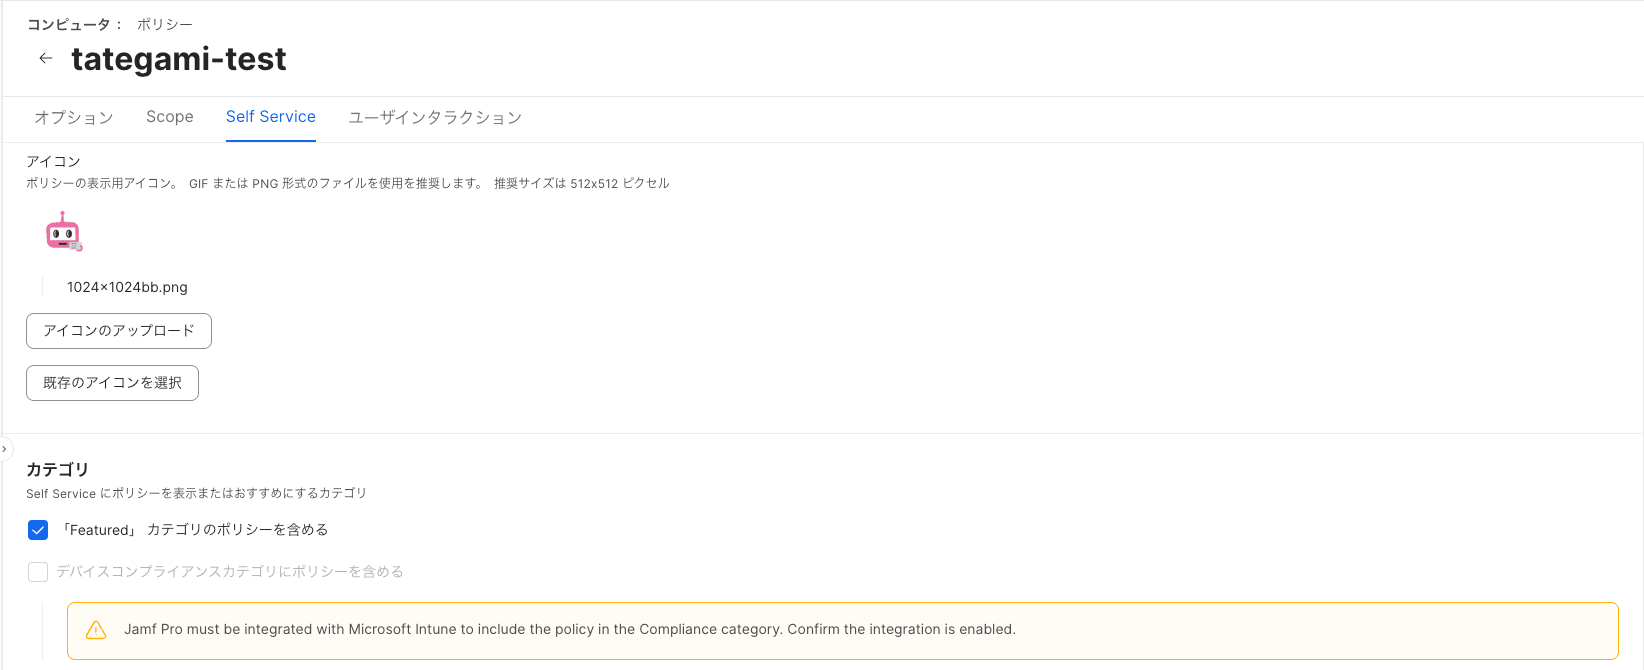The width and height of the screenshot is (1644, 670).
Task: Click the 1024×1024bb.png file name
Action: 127,287
